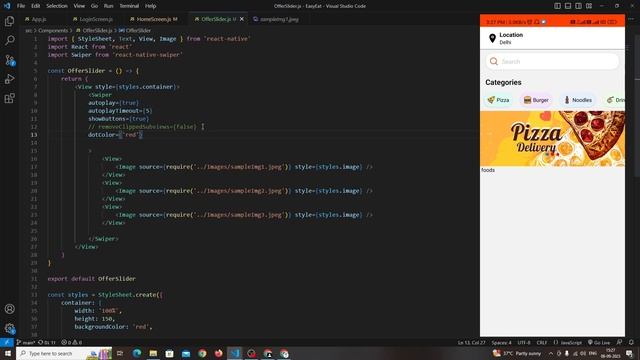
Task: Click the Go Live button
Action: point(599,342)
